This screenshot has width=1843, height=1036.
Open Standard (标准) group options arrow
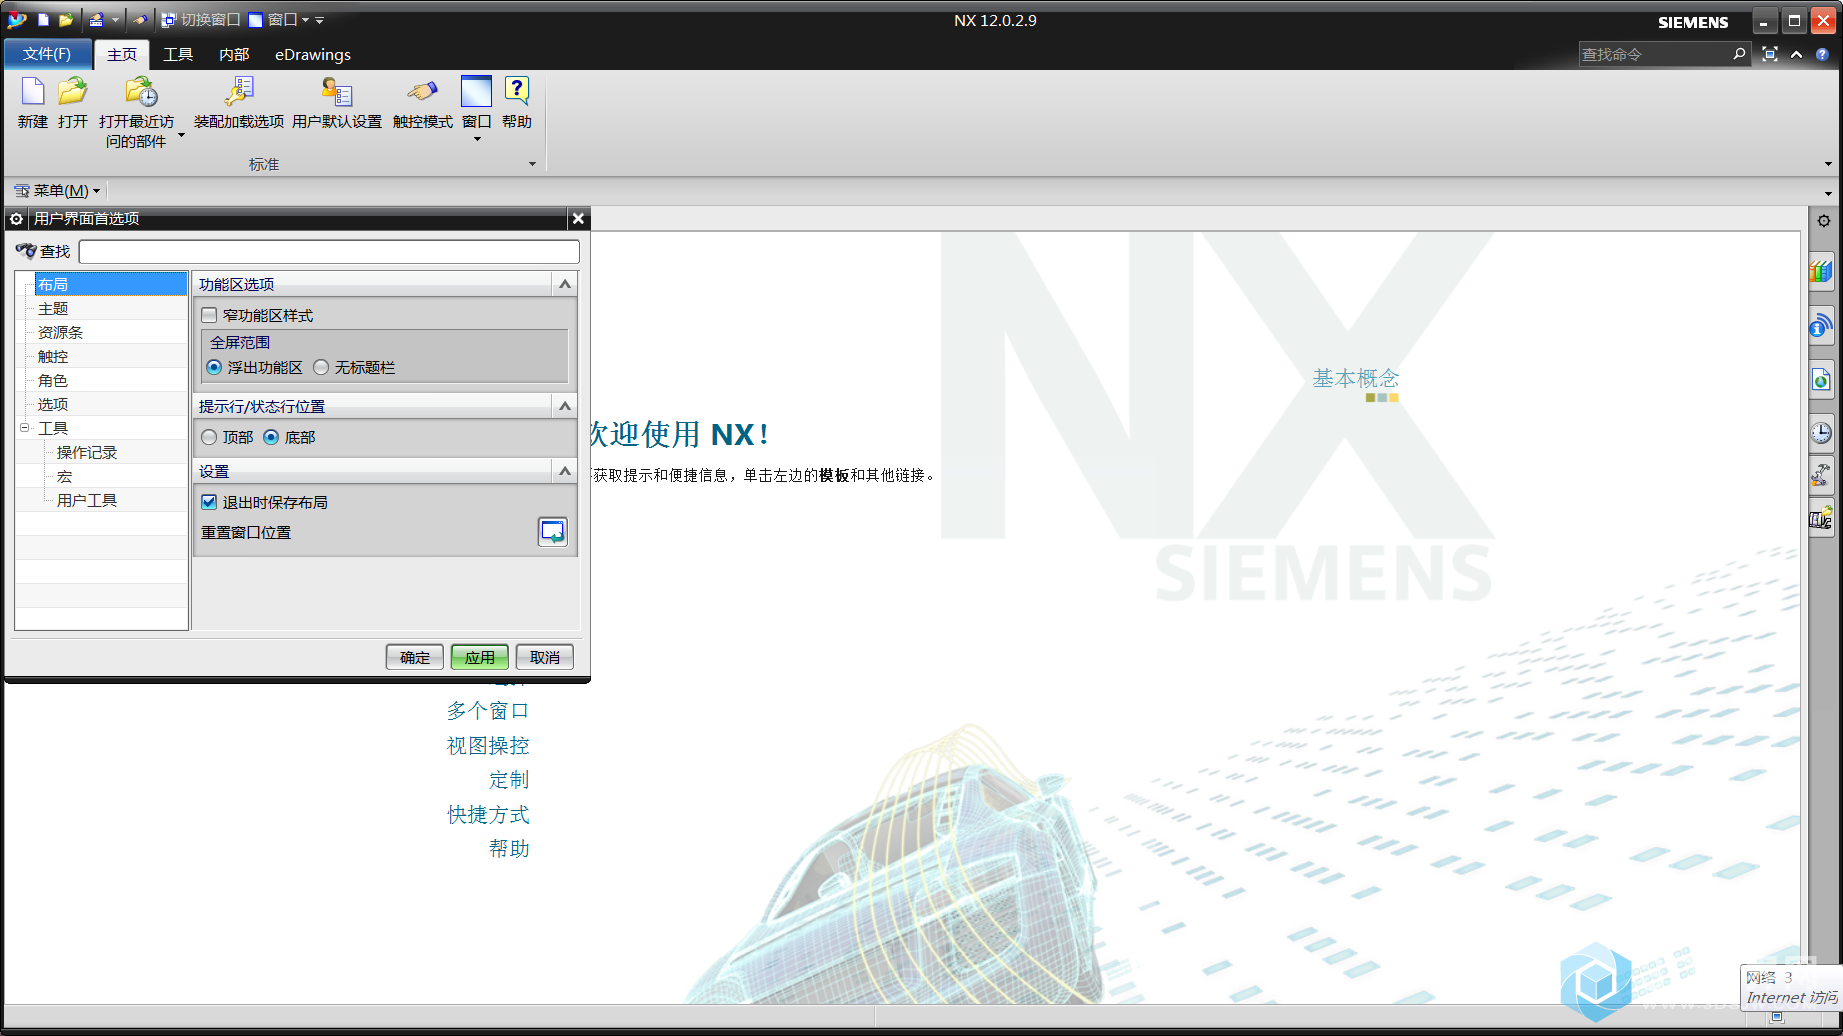click(532, 164)
